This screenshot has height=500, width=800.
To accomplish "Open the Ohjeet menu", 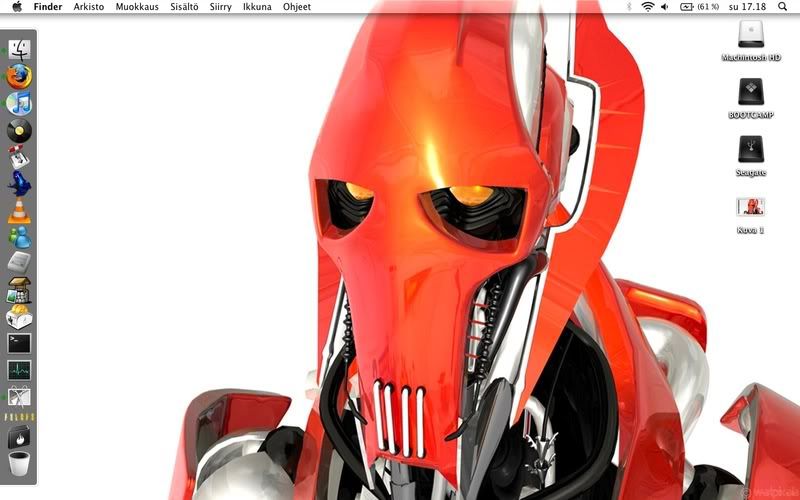I will (297, 7).
